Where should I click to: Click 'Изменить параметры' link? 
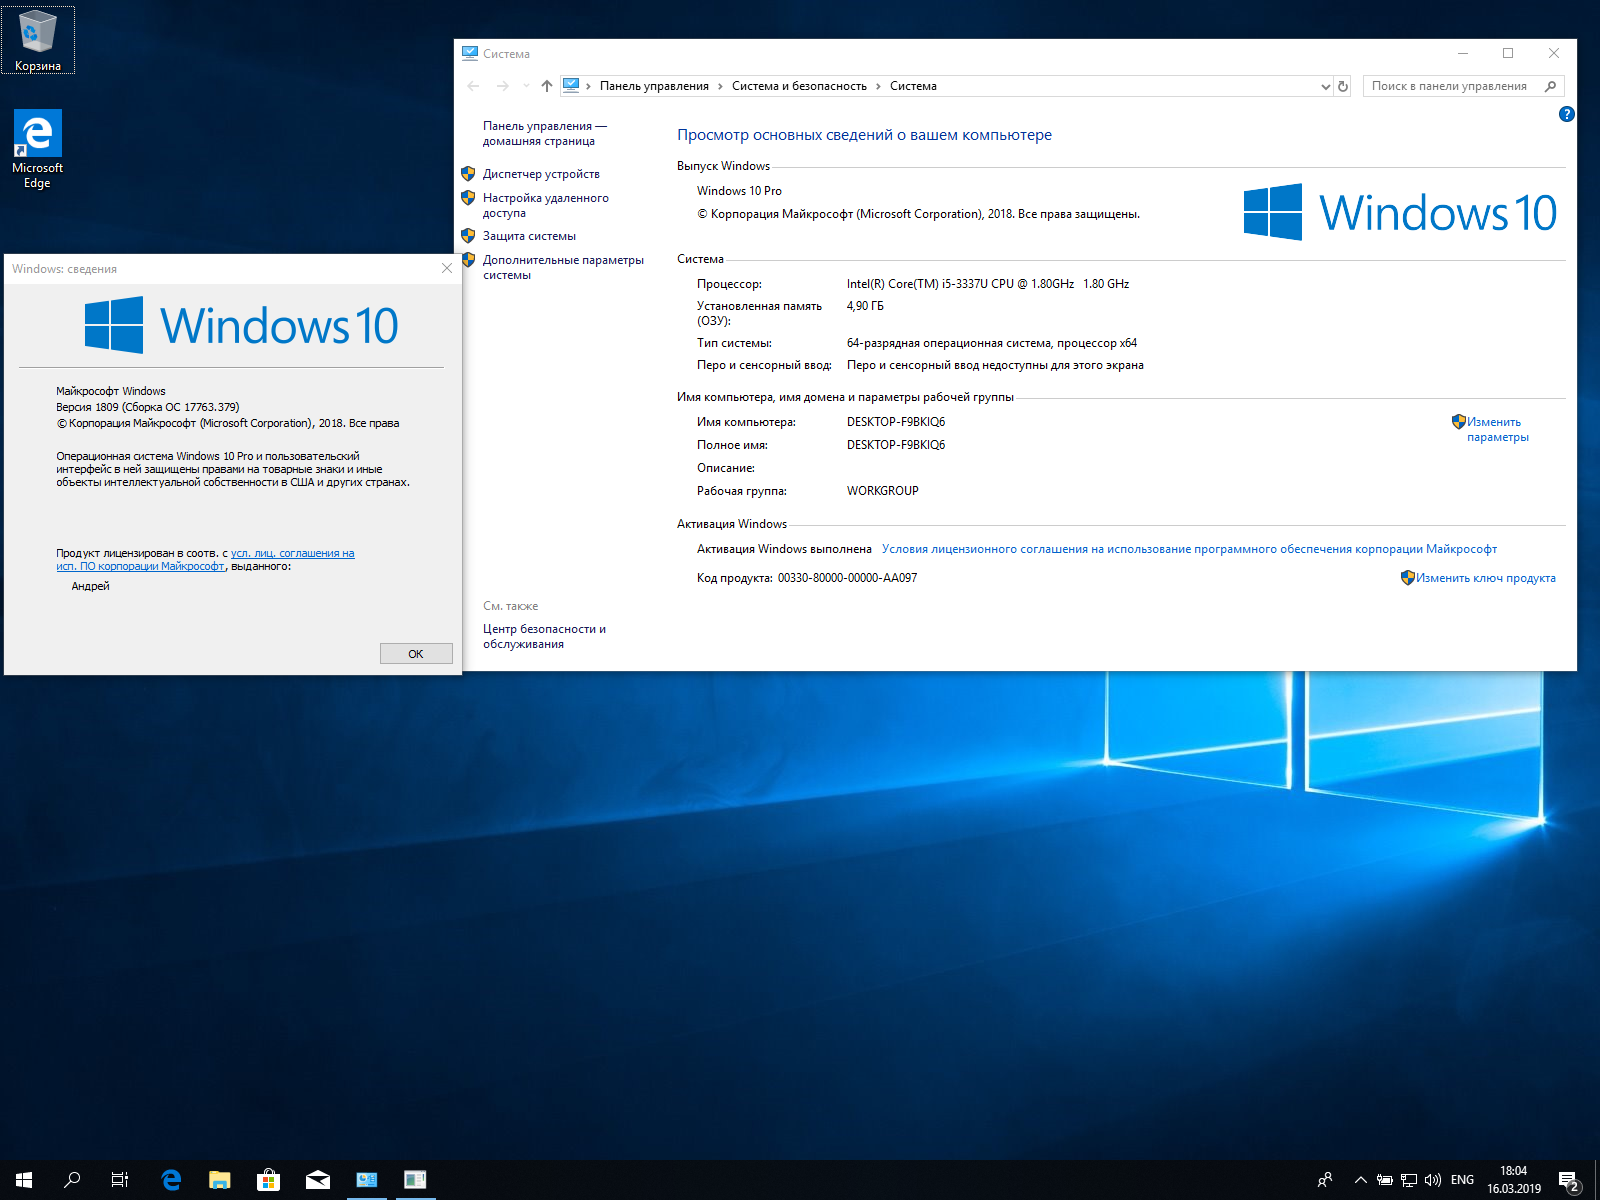pyautogui.click(x=1497, y=430)
